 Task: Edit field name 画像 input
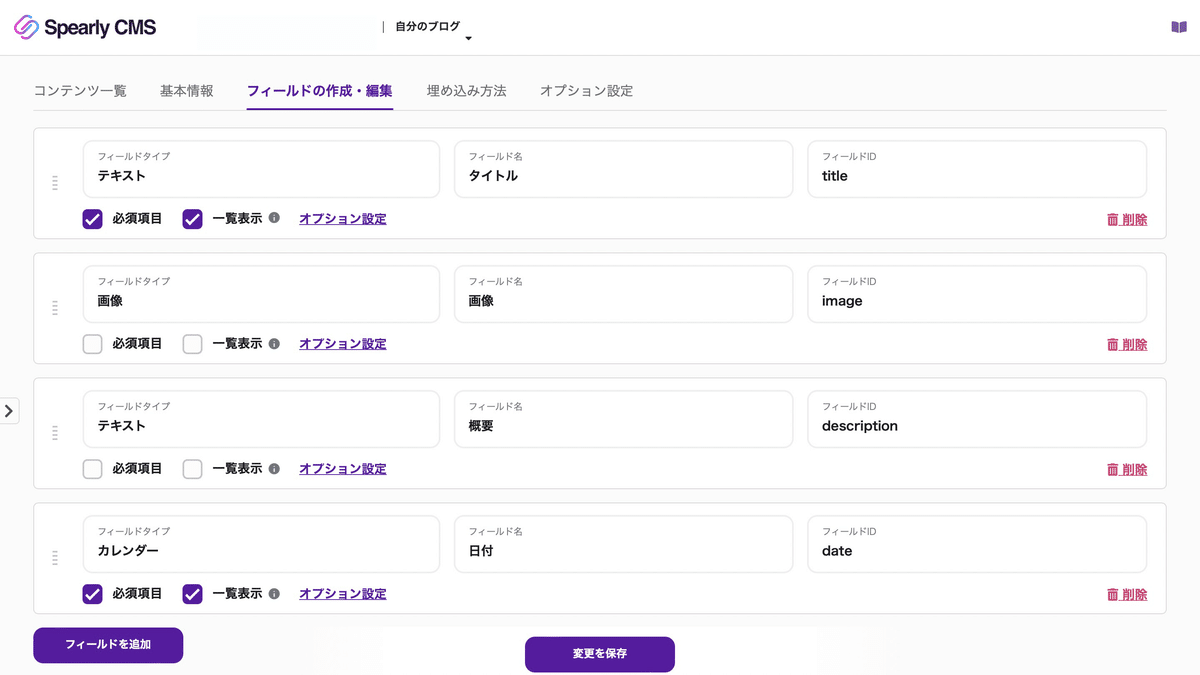[624, 294]
